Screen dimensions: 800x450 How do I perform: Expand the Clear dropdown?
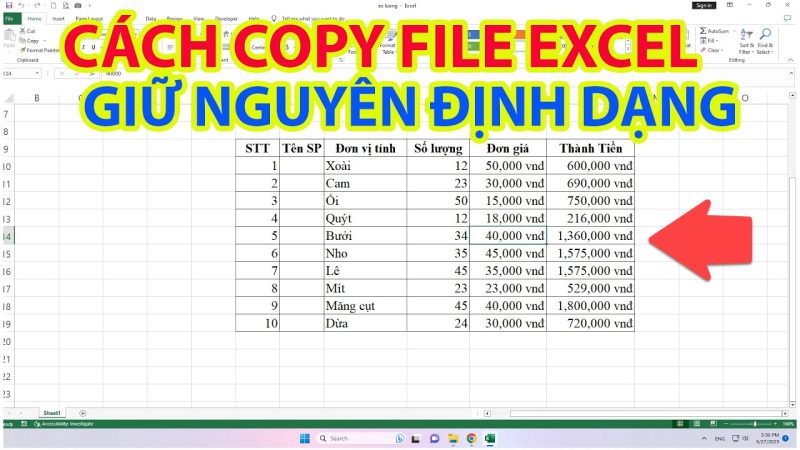722,50
